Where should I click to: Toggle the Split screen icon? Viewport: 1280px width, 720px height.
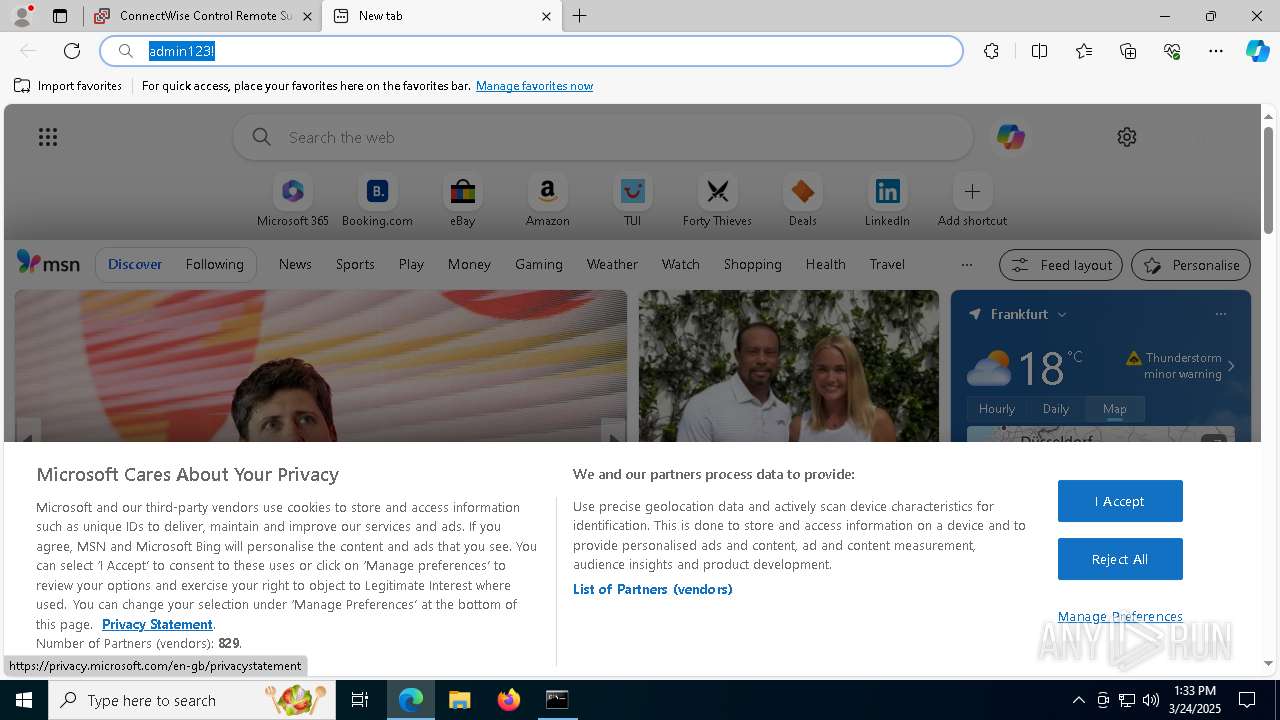click(1039, 51)
